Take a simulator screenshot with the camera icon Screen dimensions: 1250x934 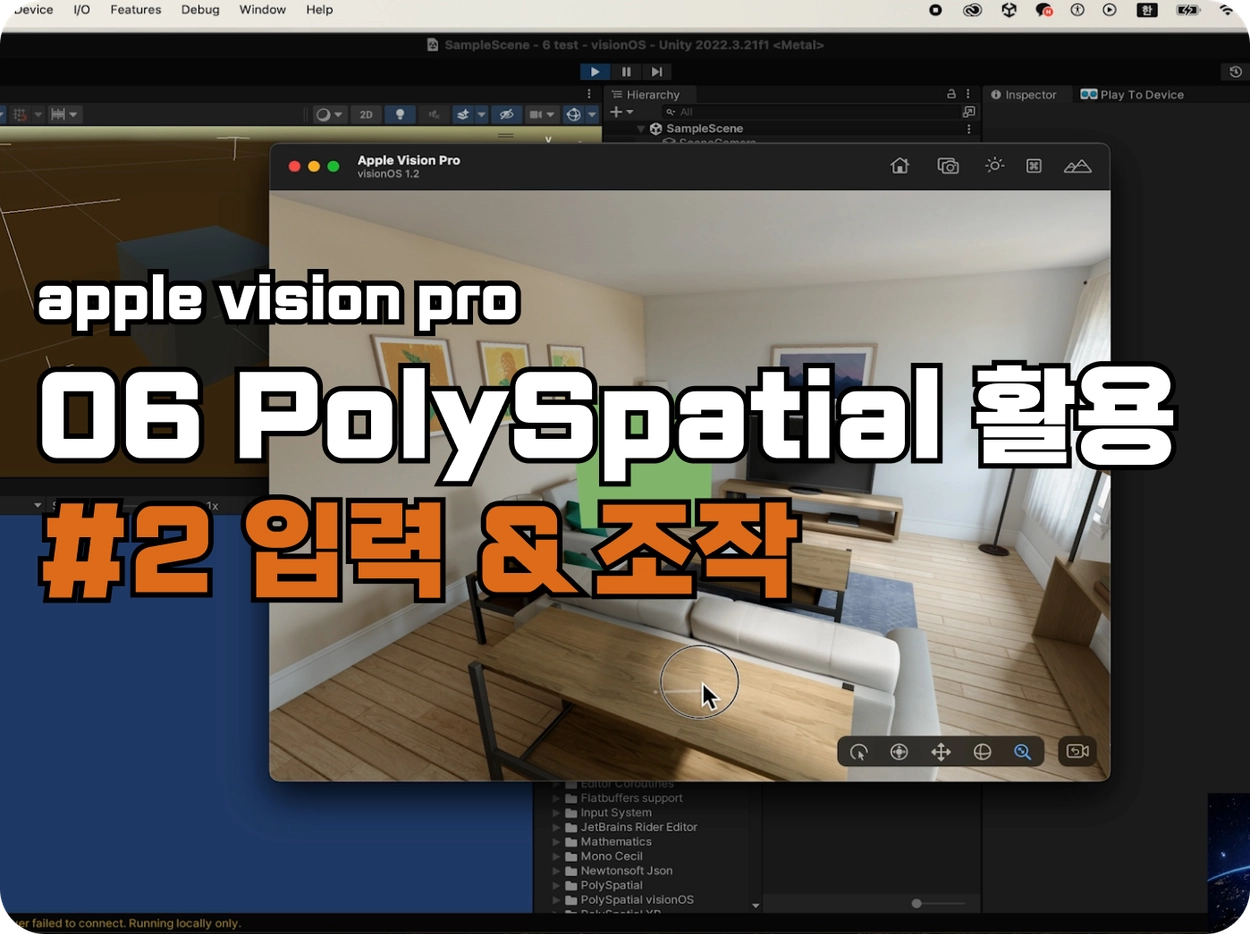click(x=947, y=166)
